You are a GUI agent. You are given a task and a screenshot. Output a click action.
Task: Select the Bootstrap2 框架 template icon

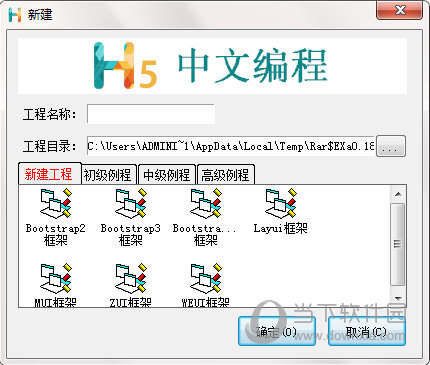pos(56,204)
